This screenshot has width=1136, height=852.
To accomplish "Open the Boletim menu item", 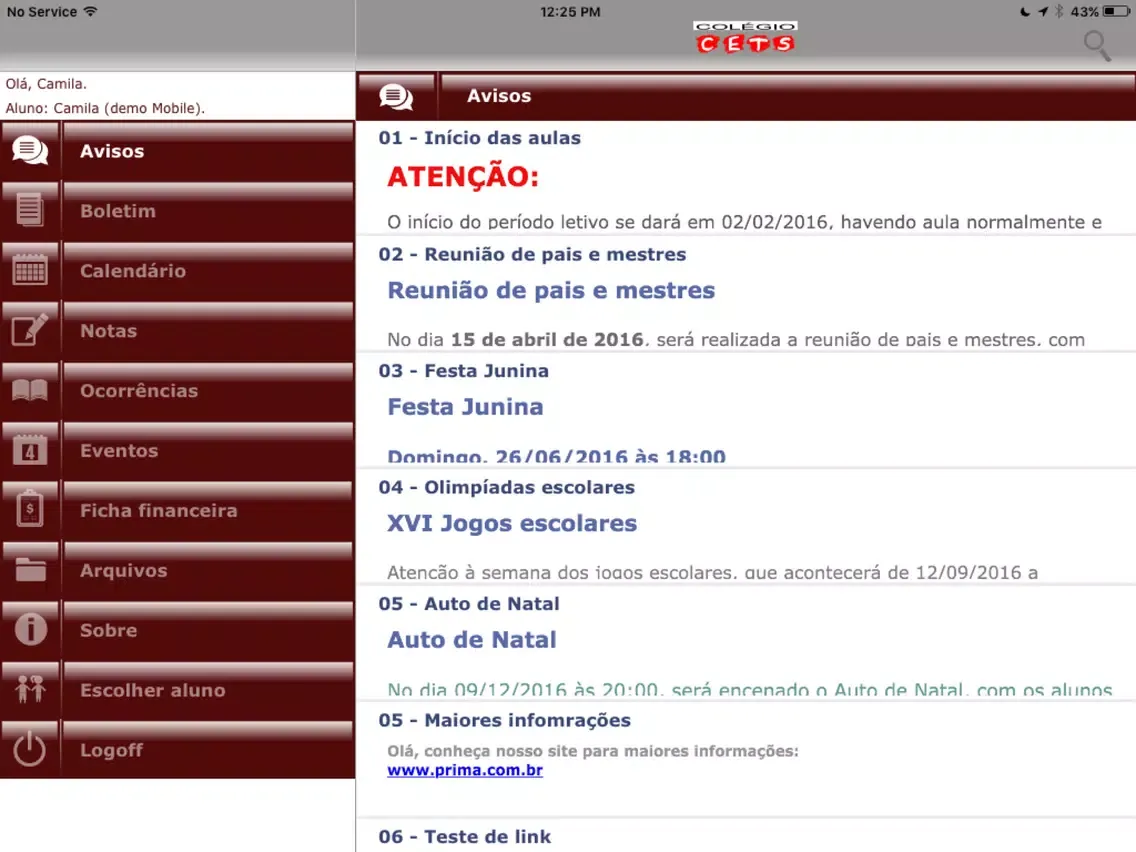I will pyautogui.click(x=178, y=211).
